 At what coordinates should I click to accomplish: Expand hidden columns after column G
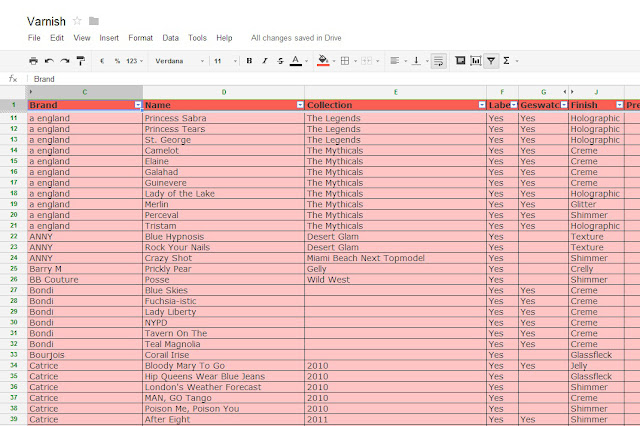(x=565, y=92)
